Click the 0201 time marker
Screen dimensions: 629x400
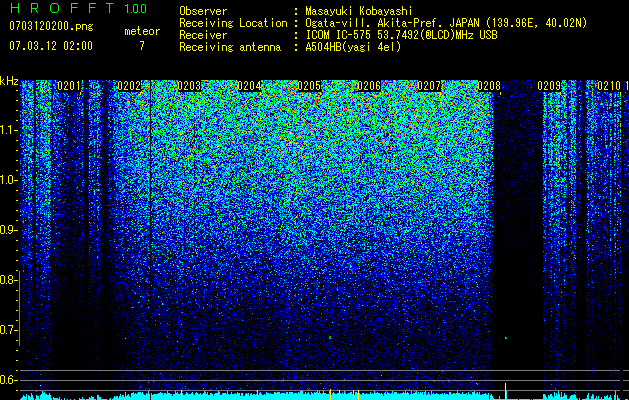click(69, 86)
